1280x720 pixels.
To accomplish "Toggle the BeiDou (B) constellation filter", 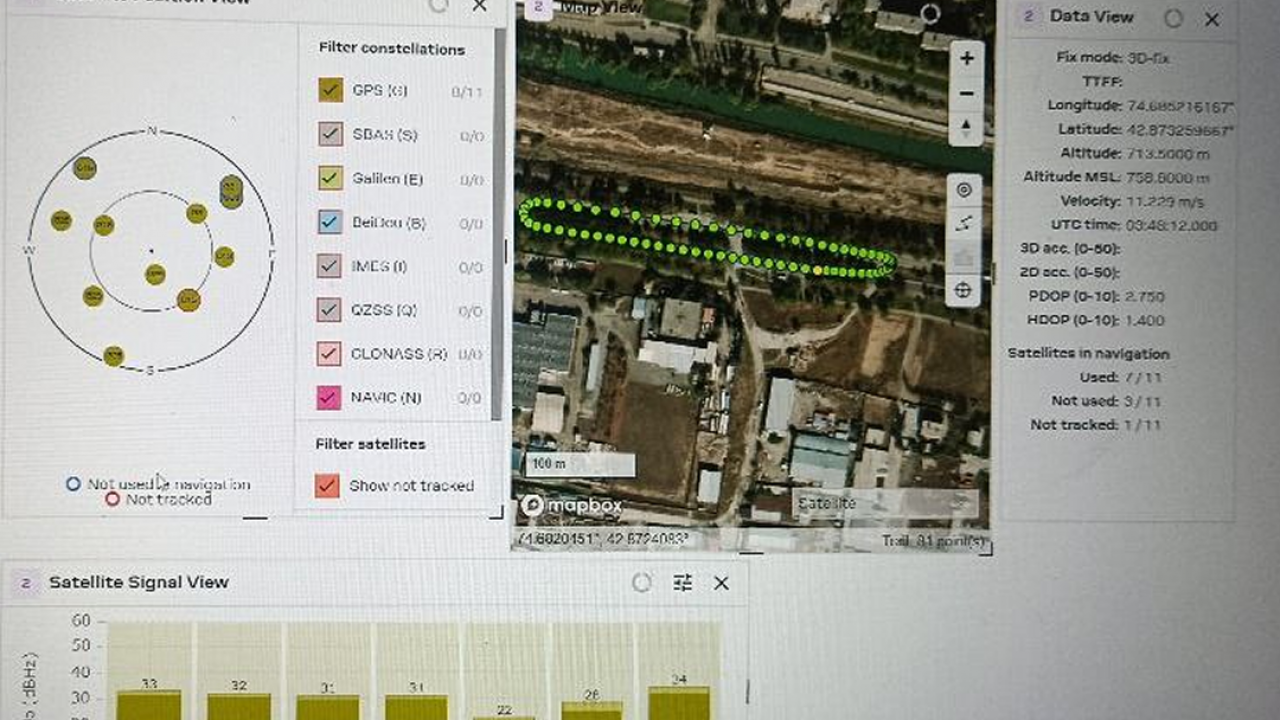I will (330, 222).
